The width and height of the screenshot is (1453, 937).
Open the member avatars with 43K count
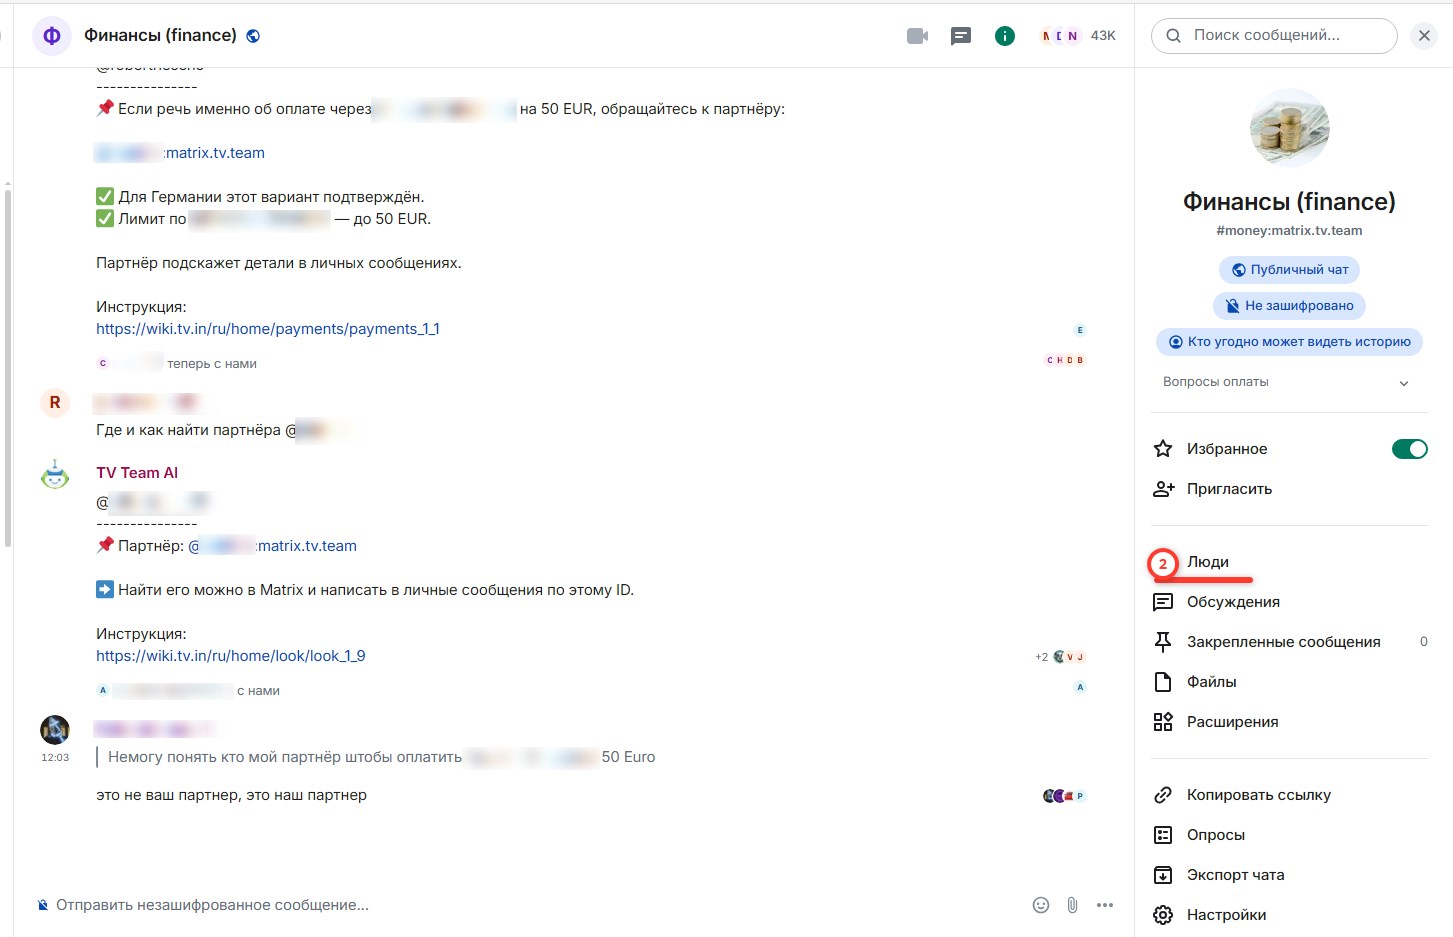[1078, 36]
